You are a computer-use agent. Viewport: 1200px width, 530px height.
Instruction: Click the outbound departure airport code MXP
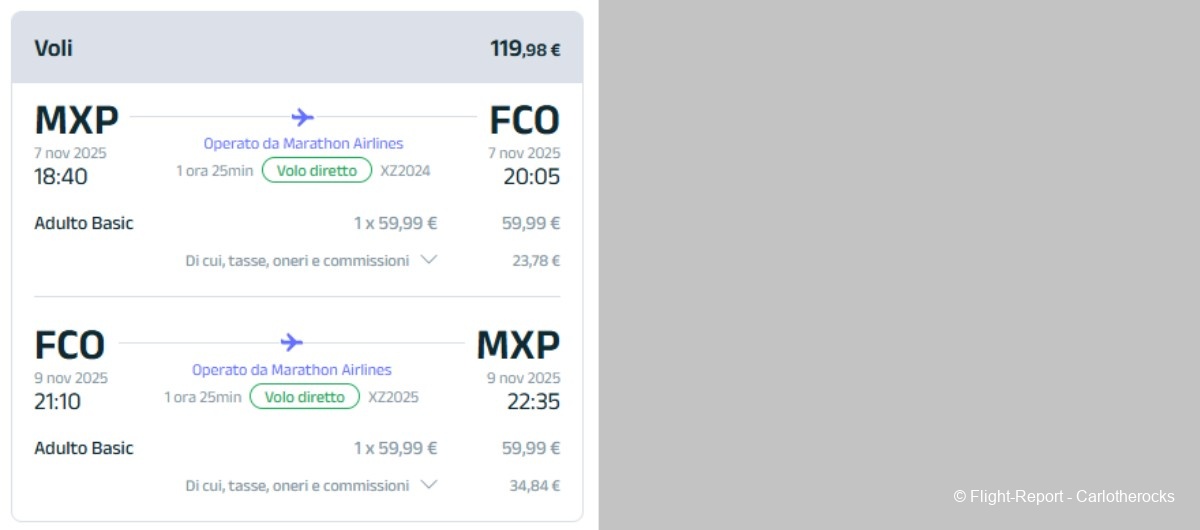(x=76, y=121)
